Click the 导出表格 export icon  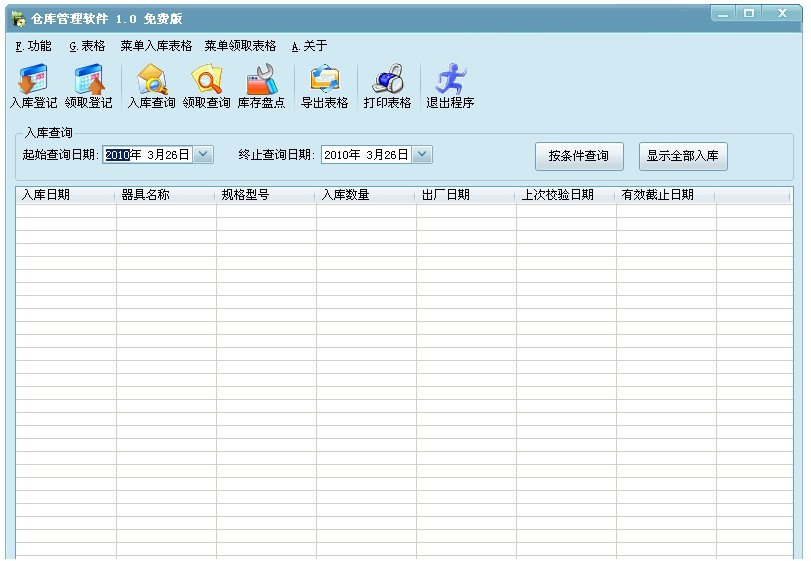click(324, 86)
